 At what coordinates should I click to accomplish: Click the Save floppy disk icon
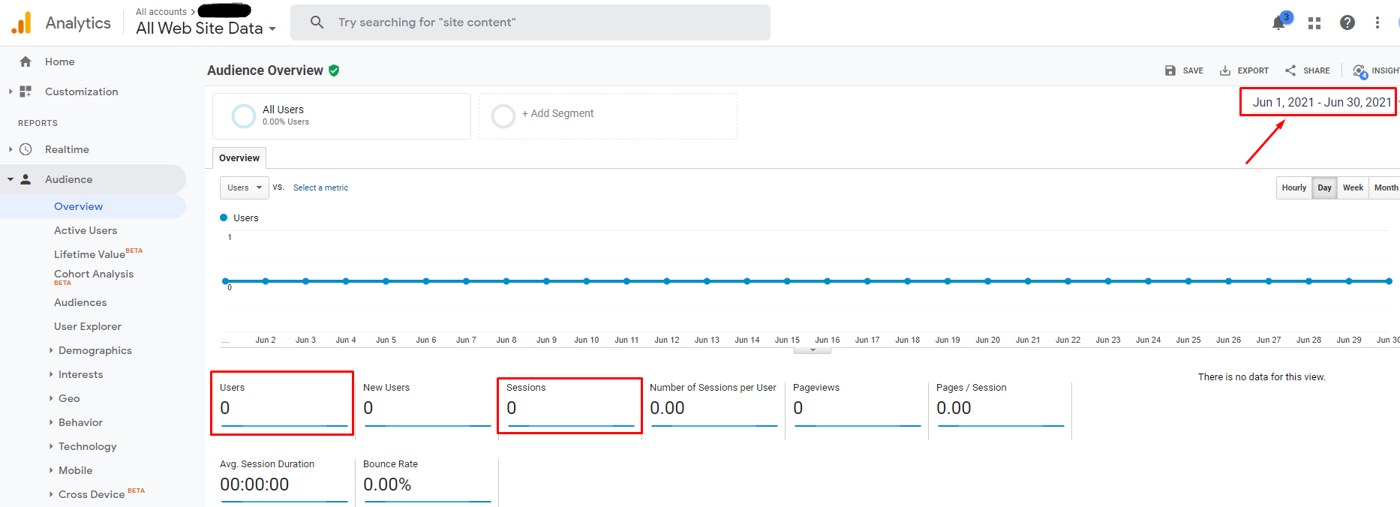click(1171, 71)
